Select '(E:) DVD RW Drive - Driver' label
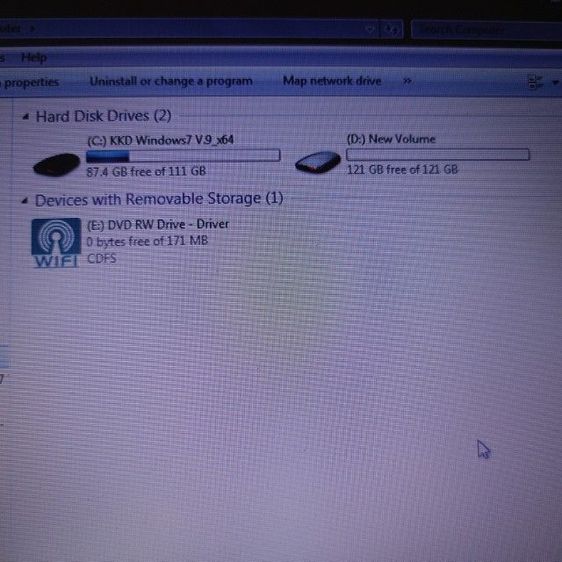 click(158, 224)
